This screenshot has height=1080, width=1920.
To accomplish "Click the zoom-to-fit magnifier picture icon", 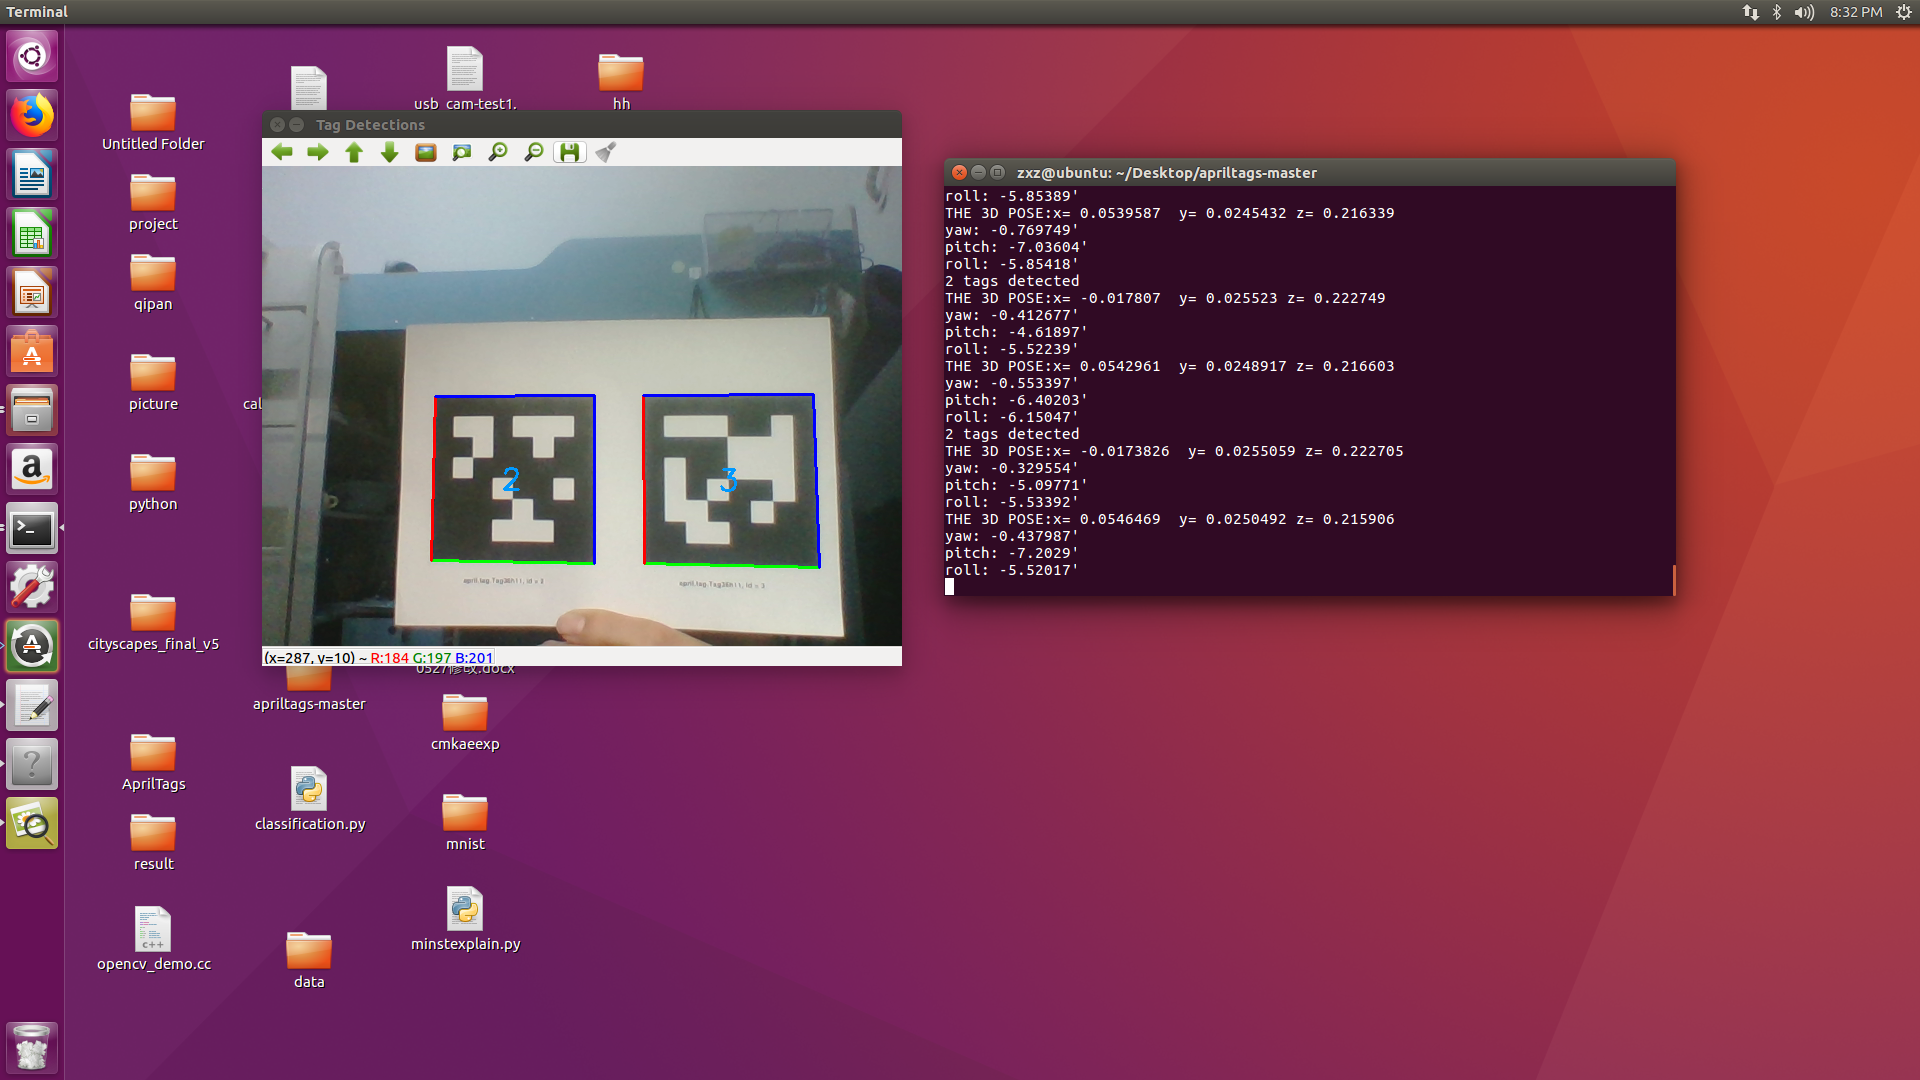I will (462, 152).
